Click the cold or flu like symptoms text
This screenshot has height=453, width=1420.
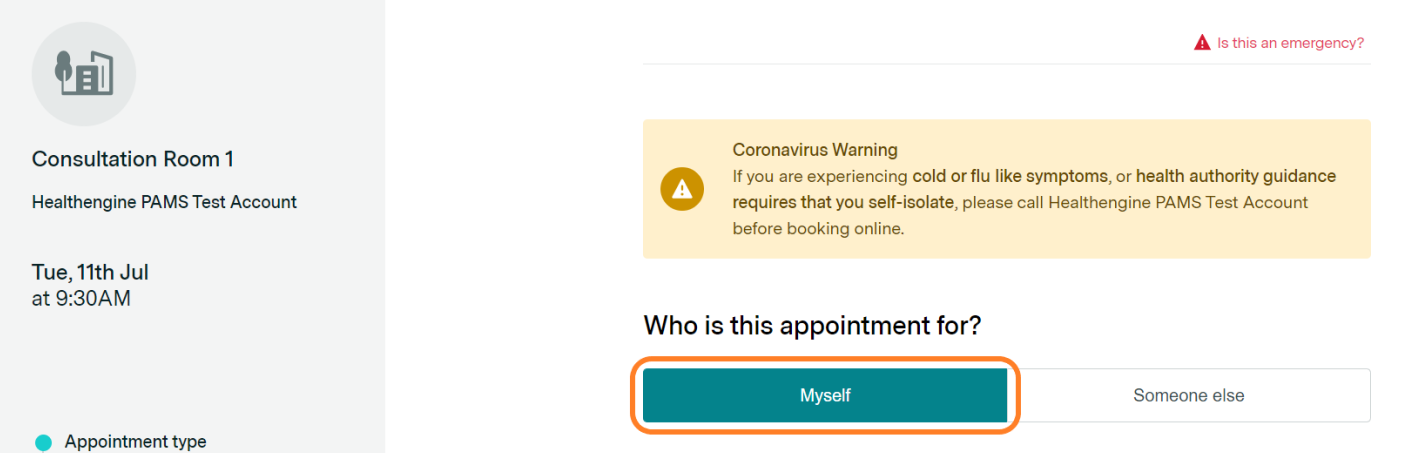click(1010, 176)
